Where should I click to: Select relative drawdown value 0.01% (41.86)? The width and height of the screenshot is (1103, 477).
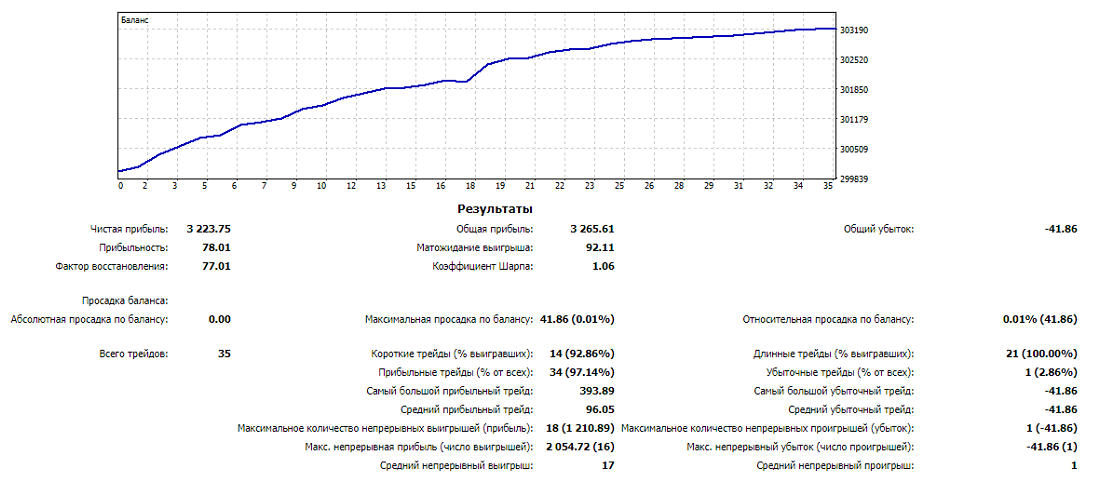click(x=1040, y=319)
